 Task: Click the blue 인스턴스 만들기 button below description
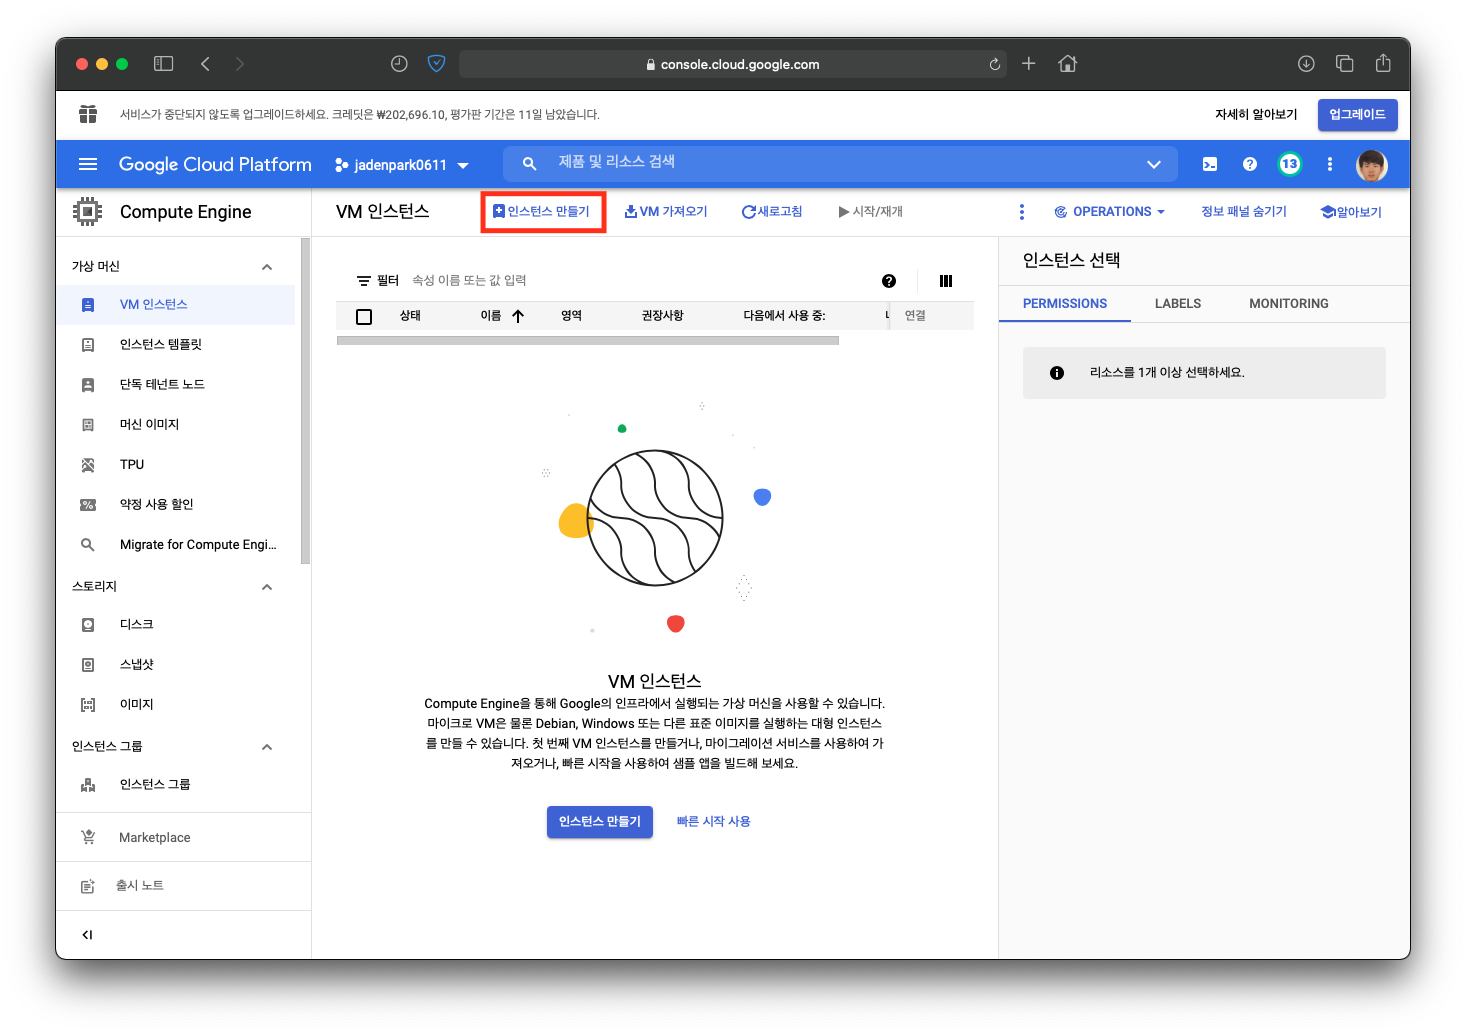(x=600, y=822)
